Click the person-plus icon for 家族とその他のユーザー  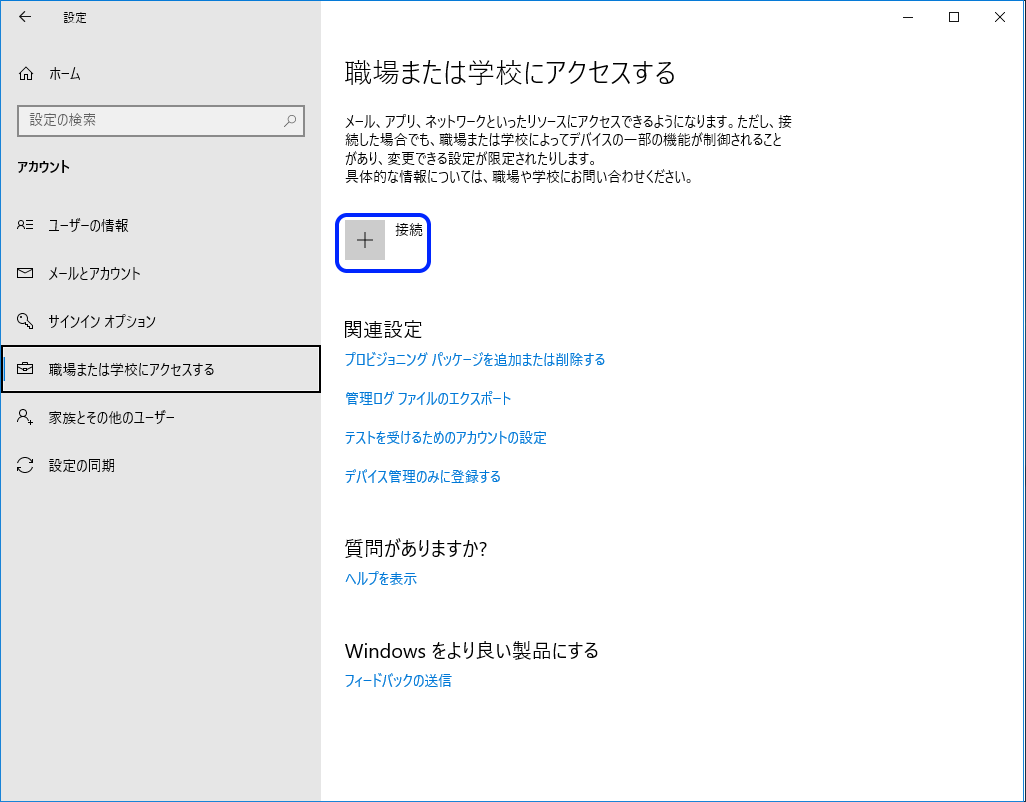(25, 417)
